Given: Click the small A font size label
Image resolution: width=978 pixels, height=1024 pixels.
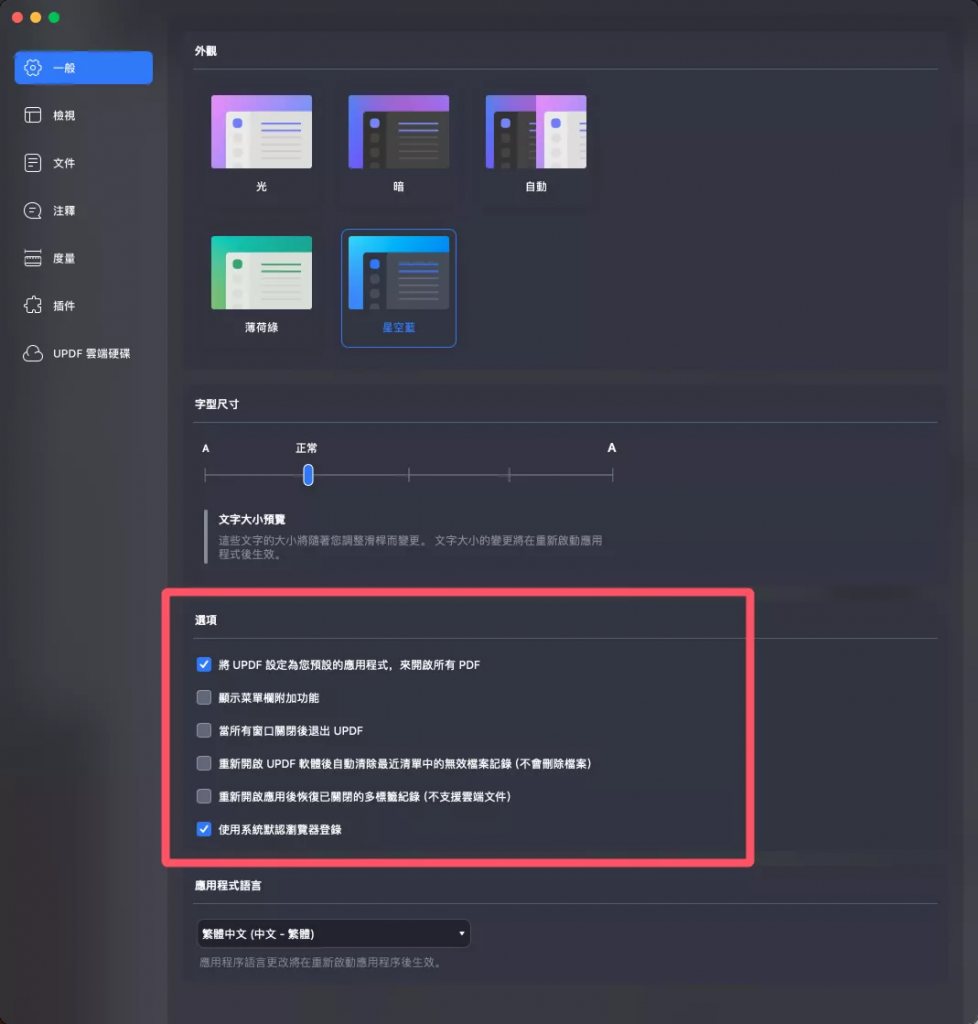Looking at the screenshot, I should click(206, 448).
